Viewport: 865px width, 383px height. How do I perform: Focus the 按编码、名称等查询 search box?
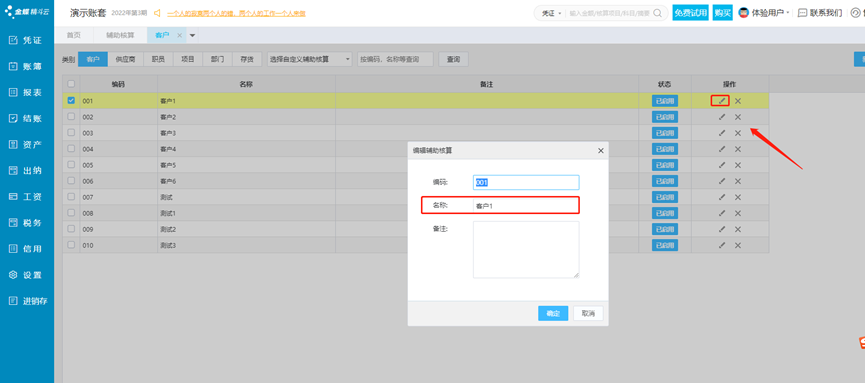click(395, 59)
